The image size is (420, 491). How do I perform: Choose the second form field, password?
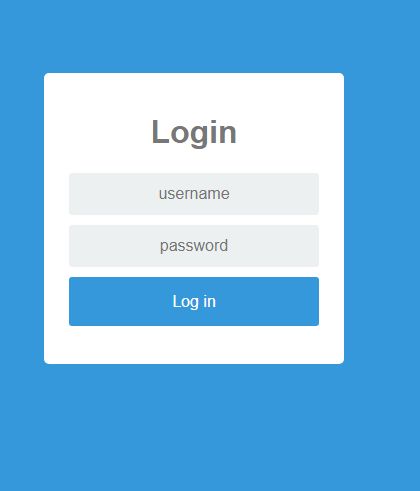(x=194, y=246)
